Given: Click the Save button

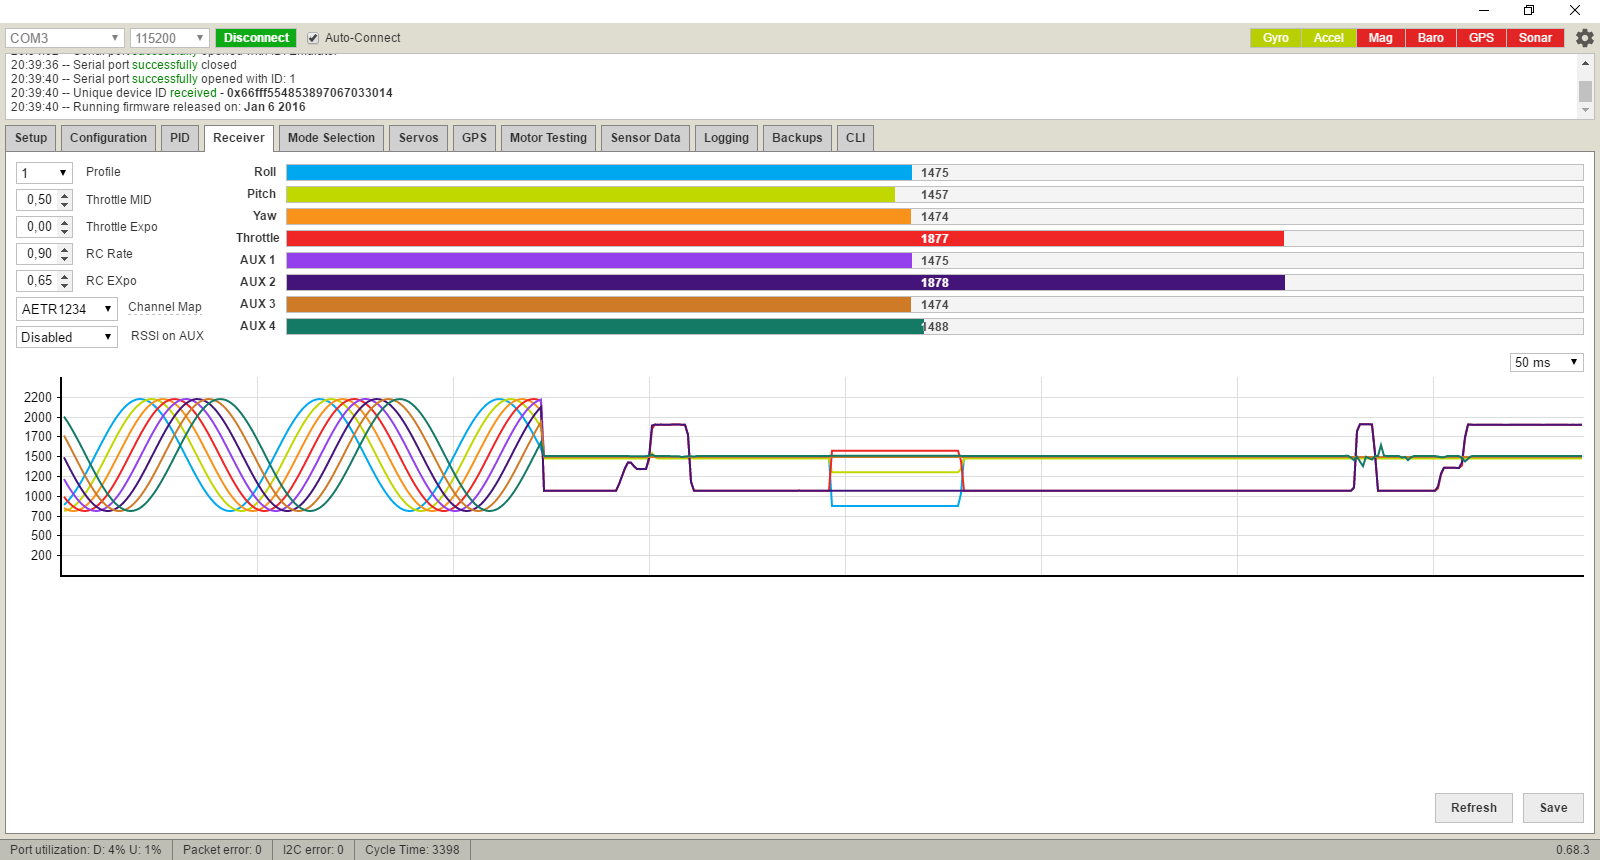Looking at the screenshot, I should [1553, 808].
